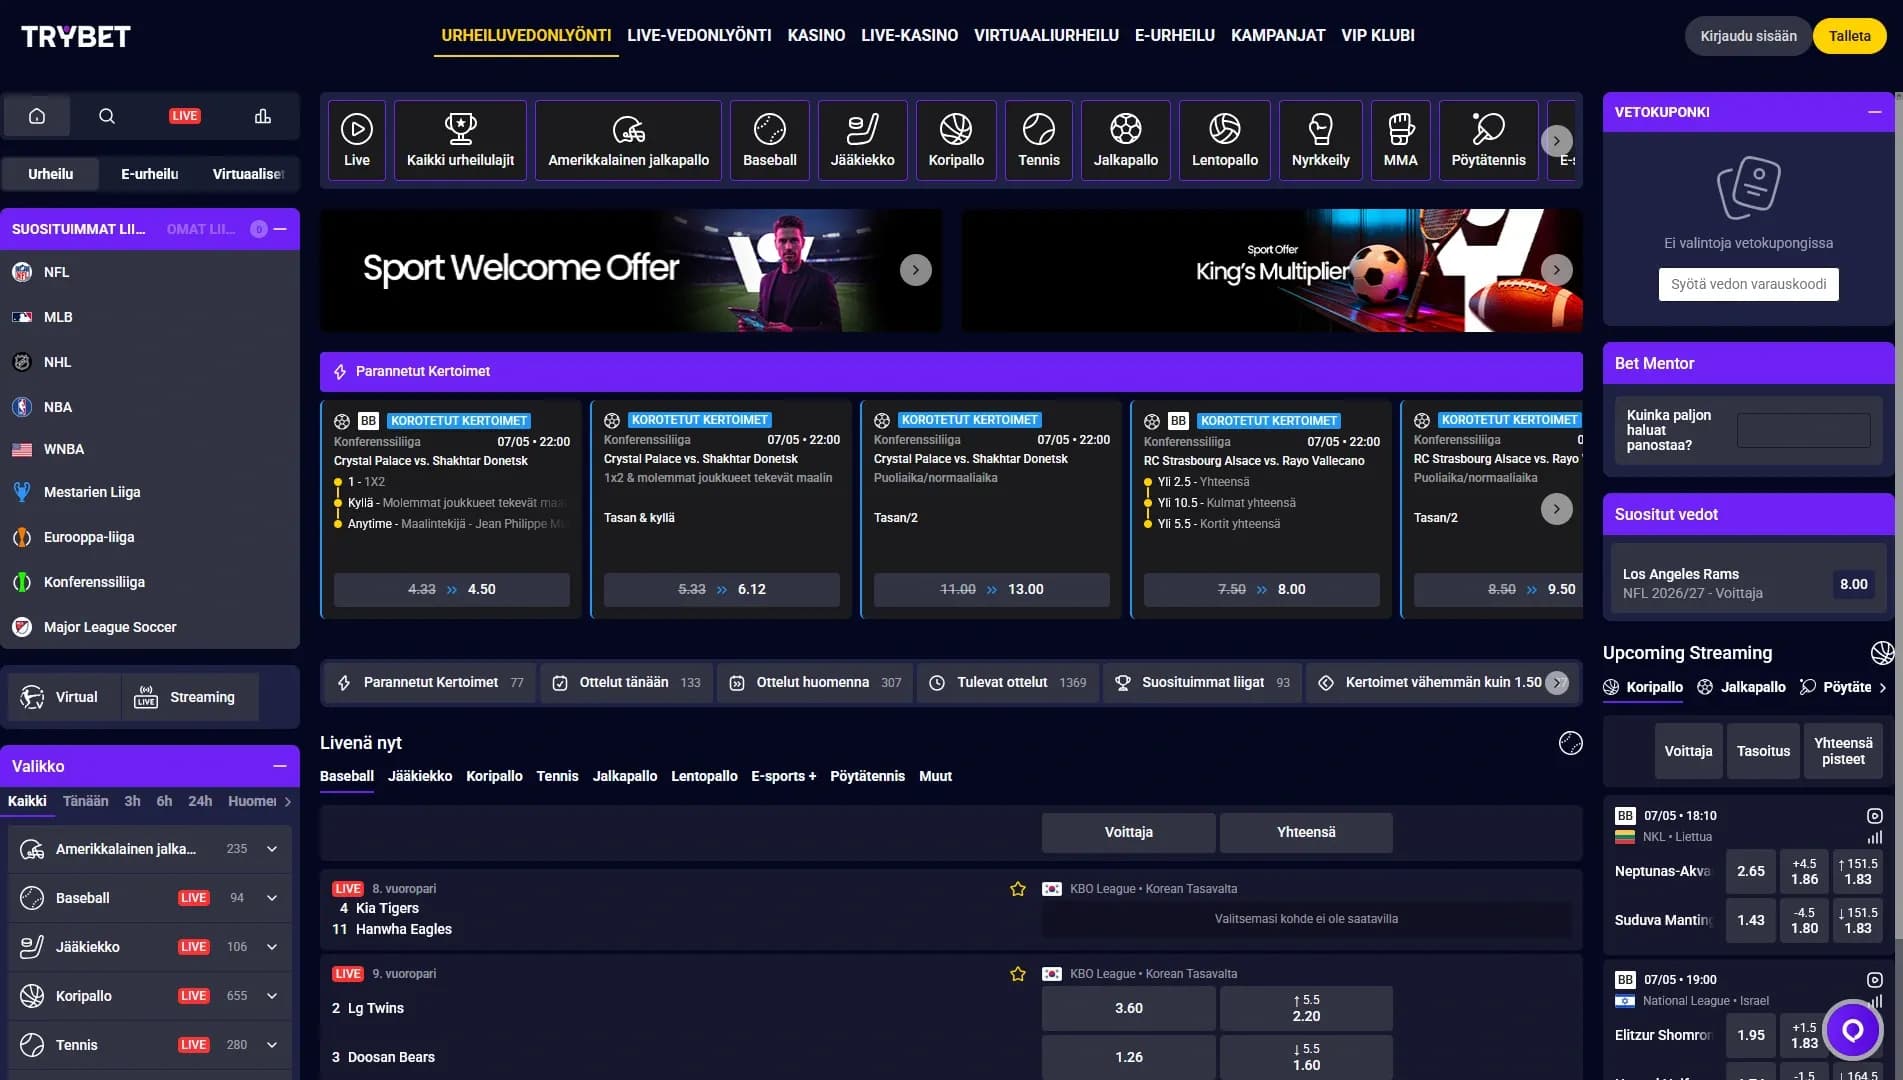The width and height of the screenshot is (1903, 1080).
Task: Click the Streaming live icon
Action: 146,697
